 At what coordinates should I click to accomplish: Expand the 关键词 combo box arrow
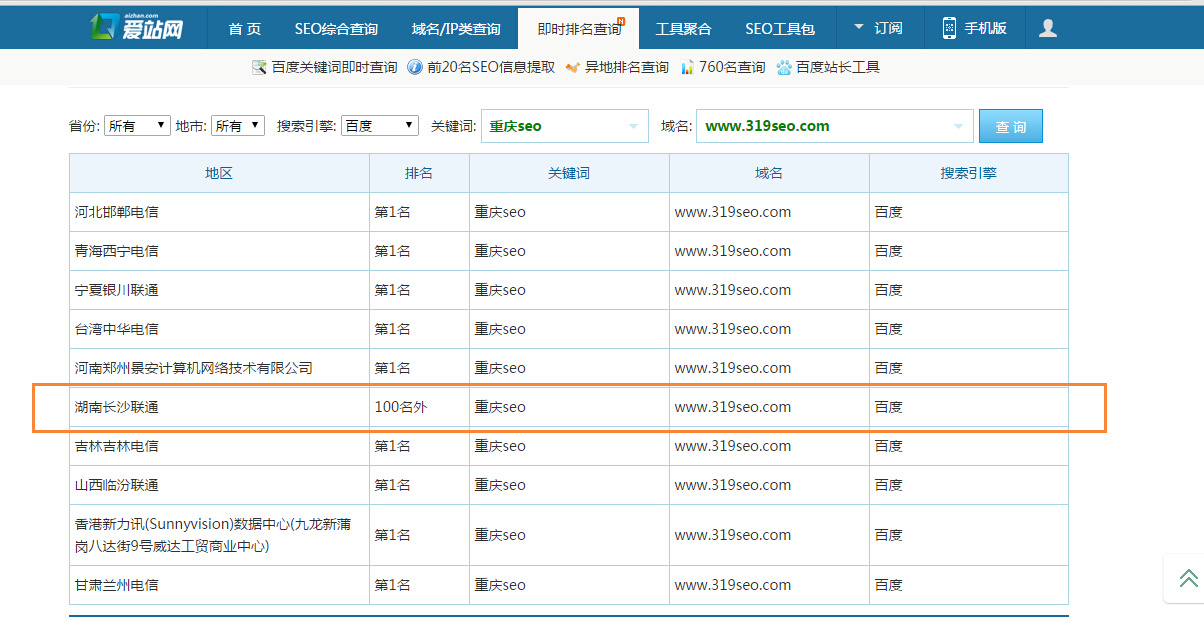tap(633, 126)
